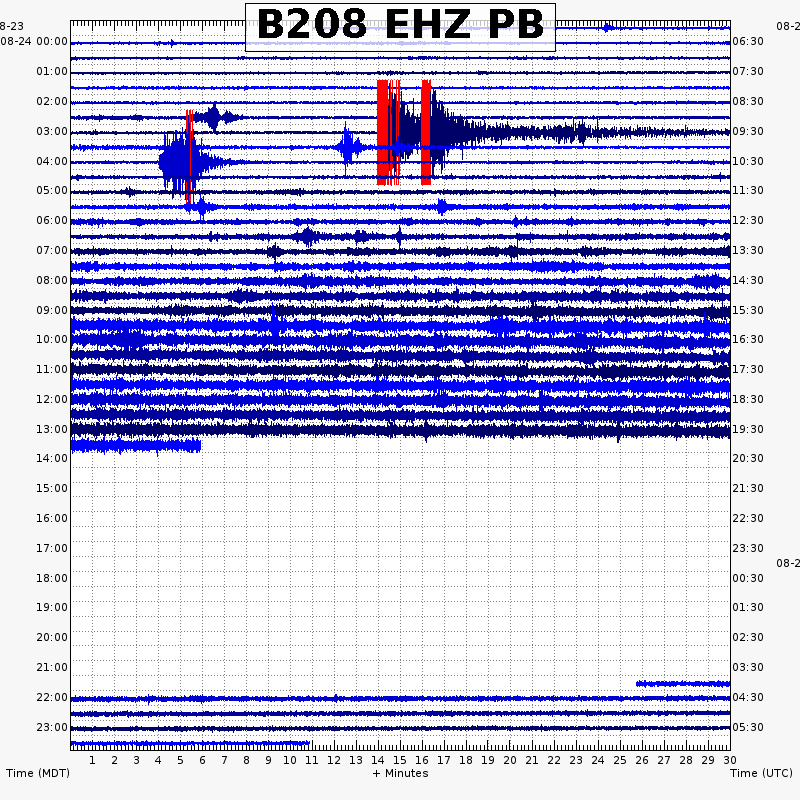Click the Time (MDT) axis label
This screenshot has height=800, width=800.
[38, 773]
